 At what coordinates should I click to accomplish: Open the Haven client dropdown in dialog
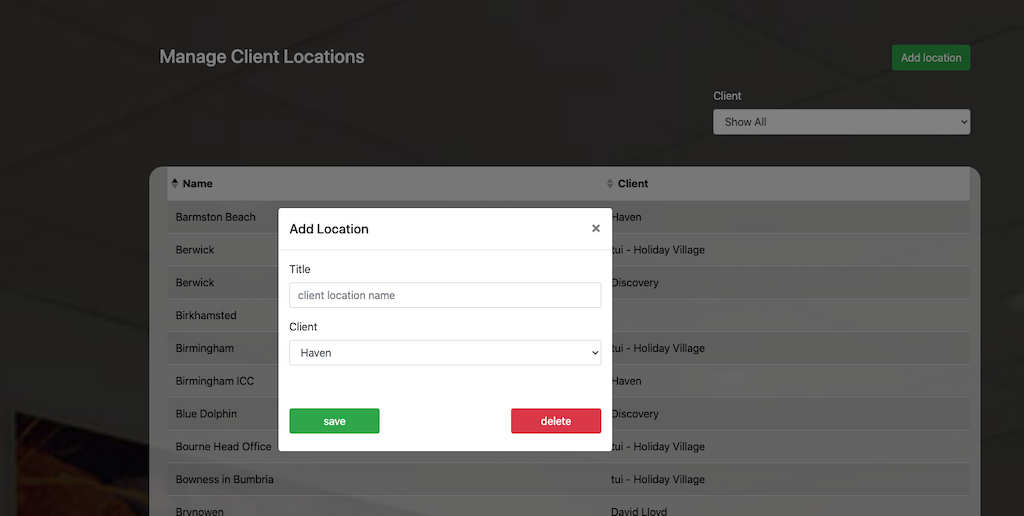coord(445,353)
